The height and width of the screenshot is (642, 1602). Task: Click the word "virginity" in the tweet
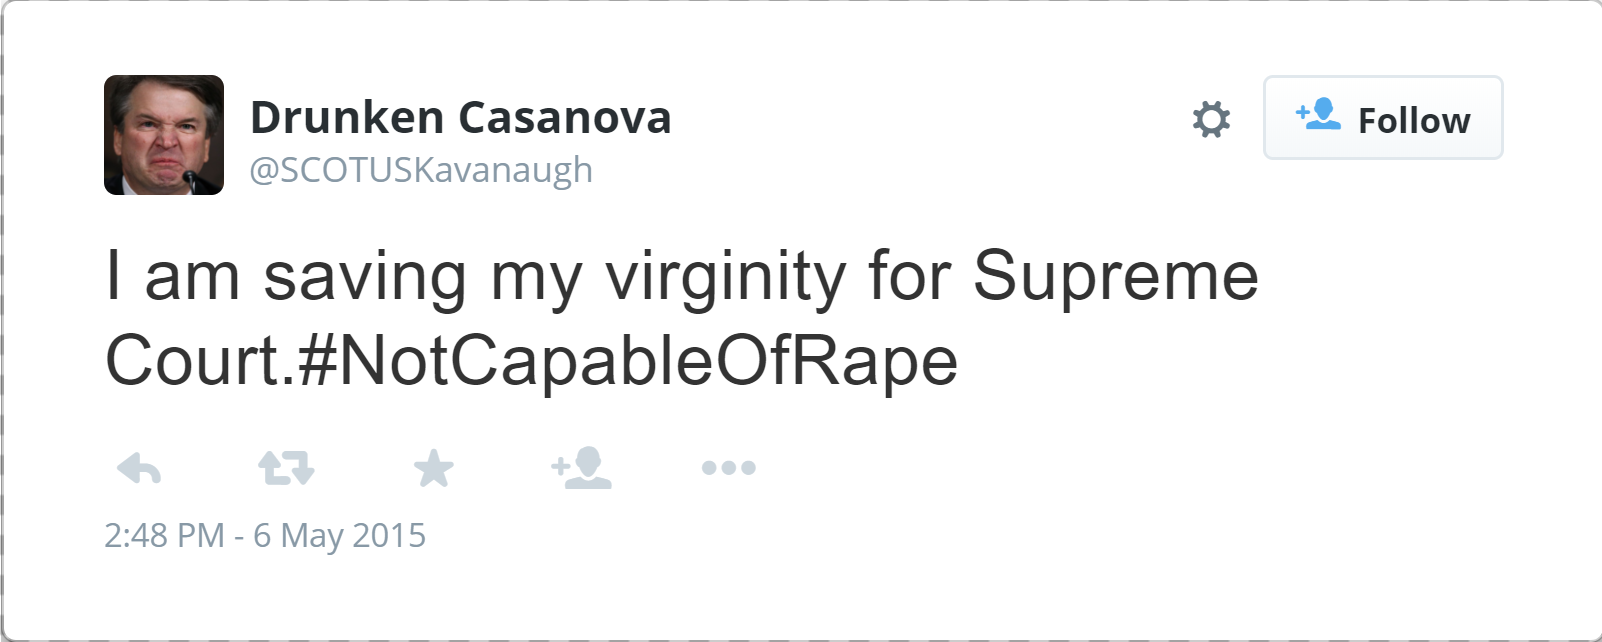click(x=726, y=276)
